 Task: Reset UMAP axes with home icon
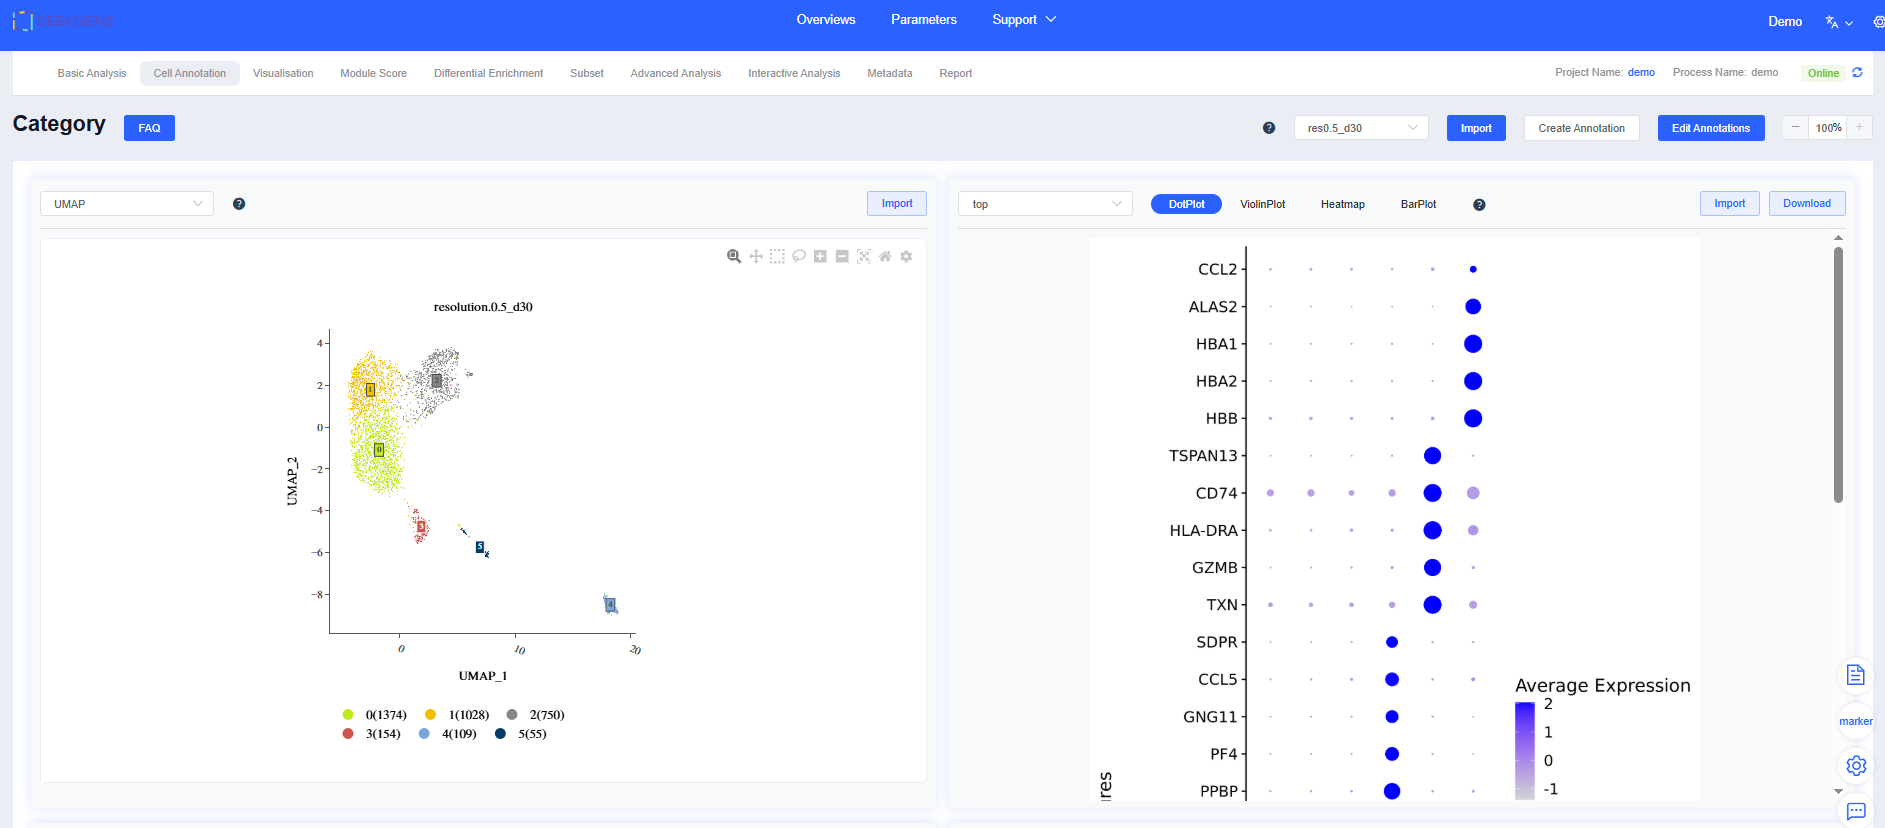[885, 257]
